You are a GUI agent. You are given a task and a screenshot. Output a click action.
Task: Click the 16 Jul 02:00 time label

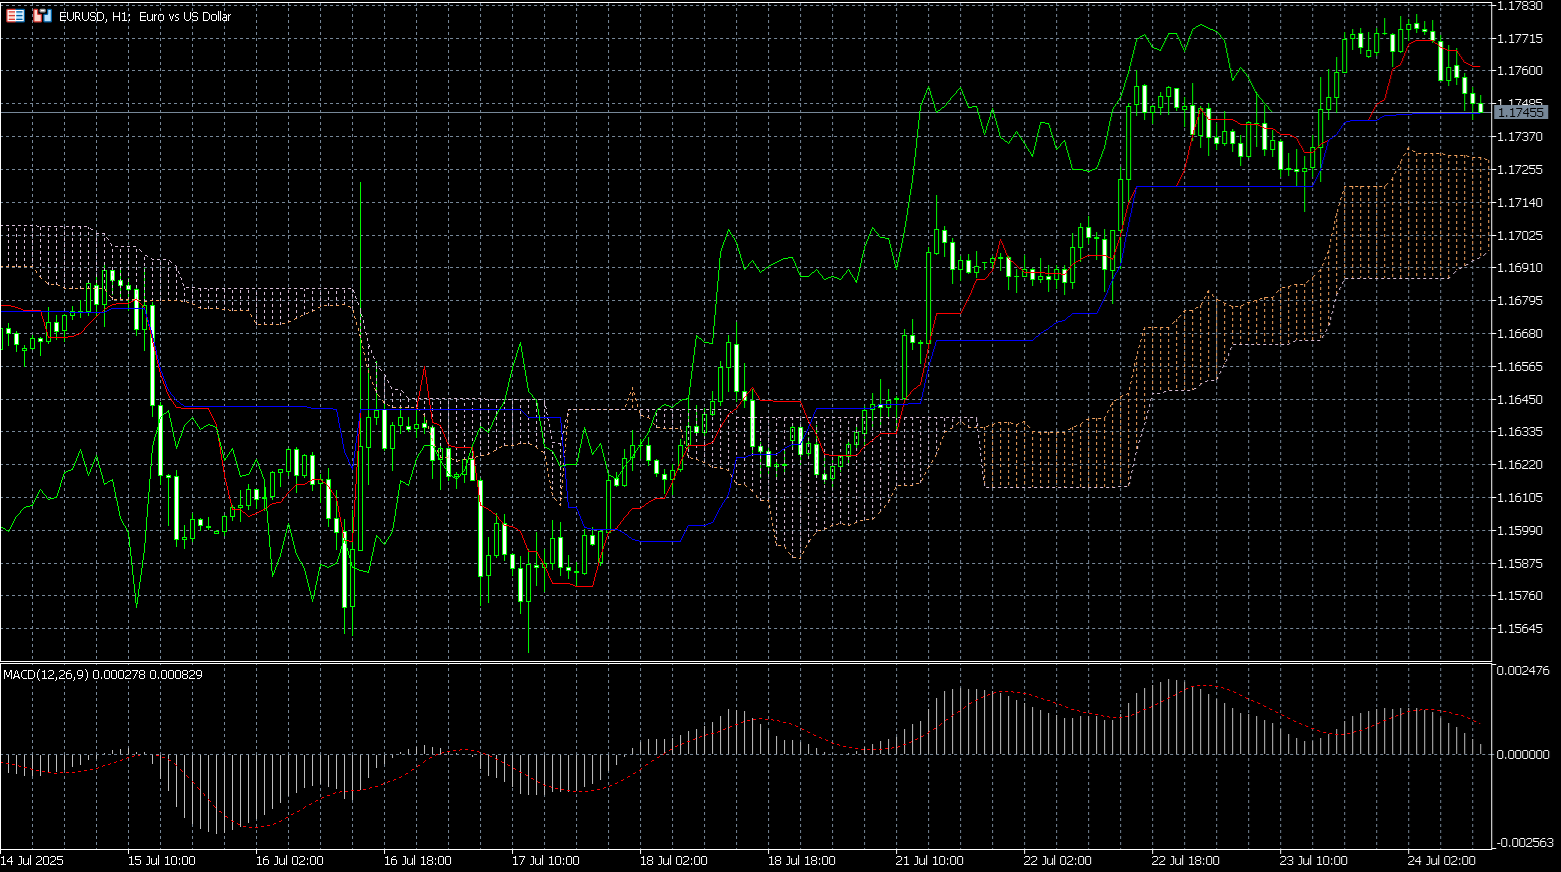pos(290,861)
